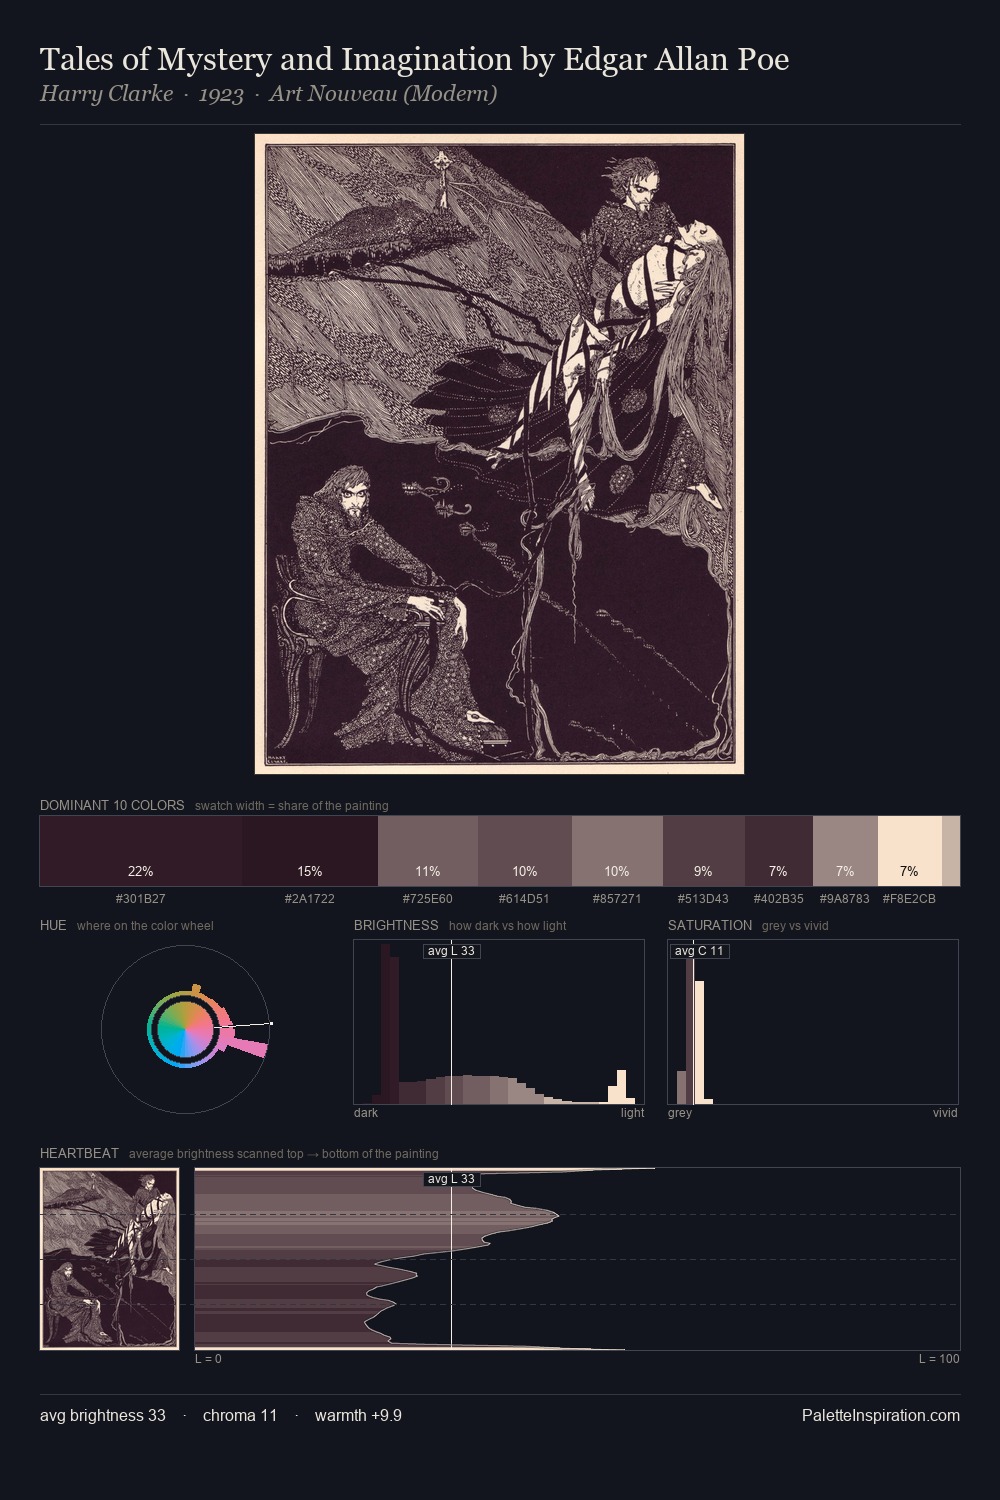Click the 'avg C 11' label in saturation chart
This screenshot has width=1000, height=1500.
[x=699, y=951]
